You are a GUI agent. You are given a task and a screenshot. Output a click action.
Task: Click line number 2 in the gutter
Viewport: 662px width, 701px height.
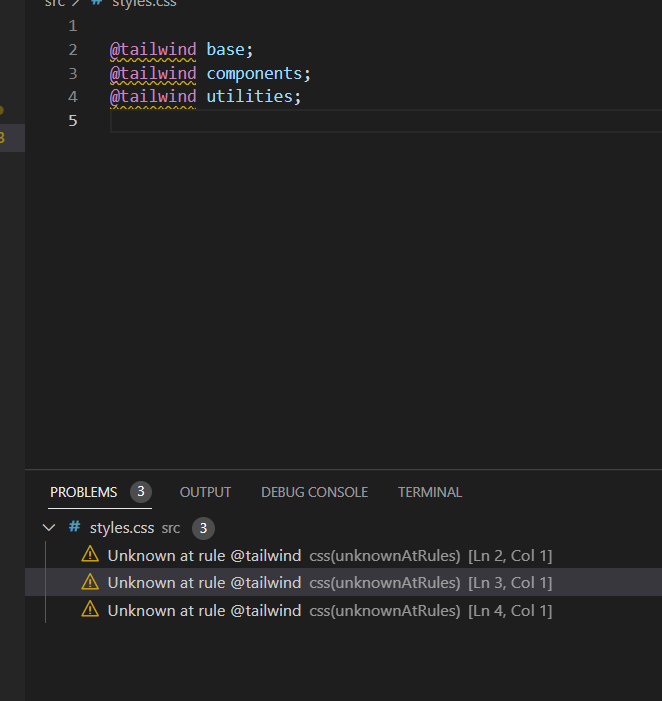click(73, 50)
